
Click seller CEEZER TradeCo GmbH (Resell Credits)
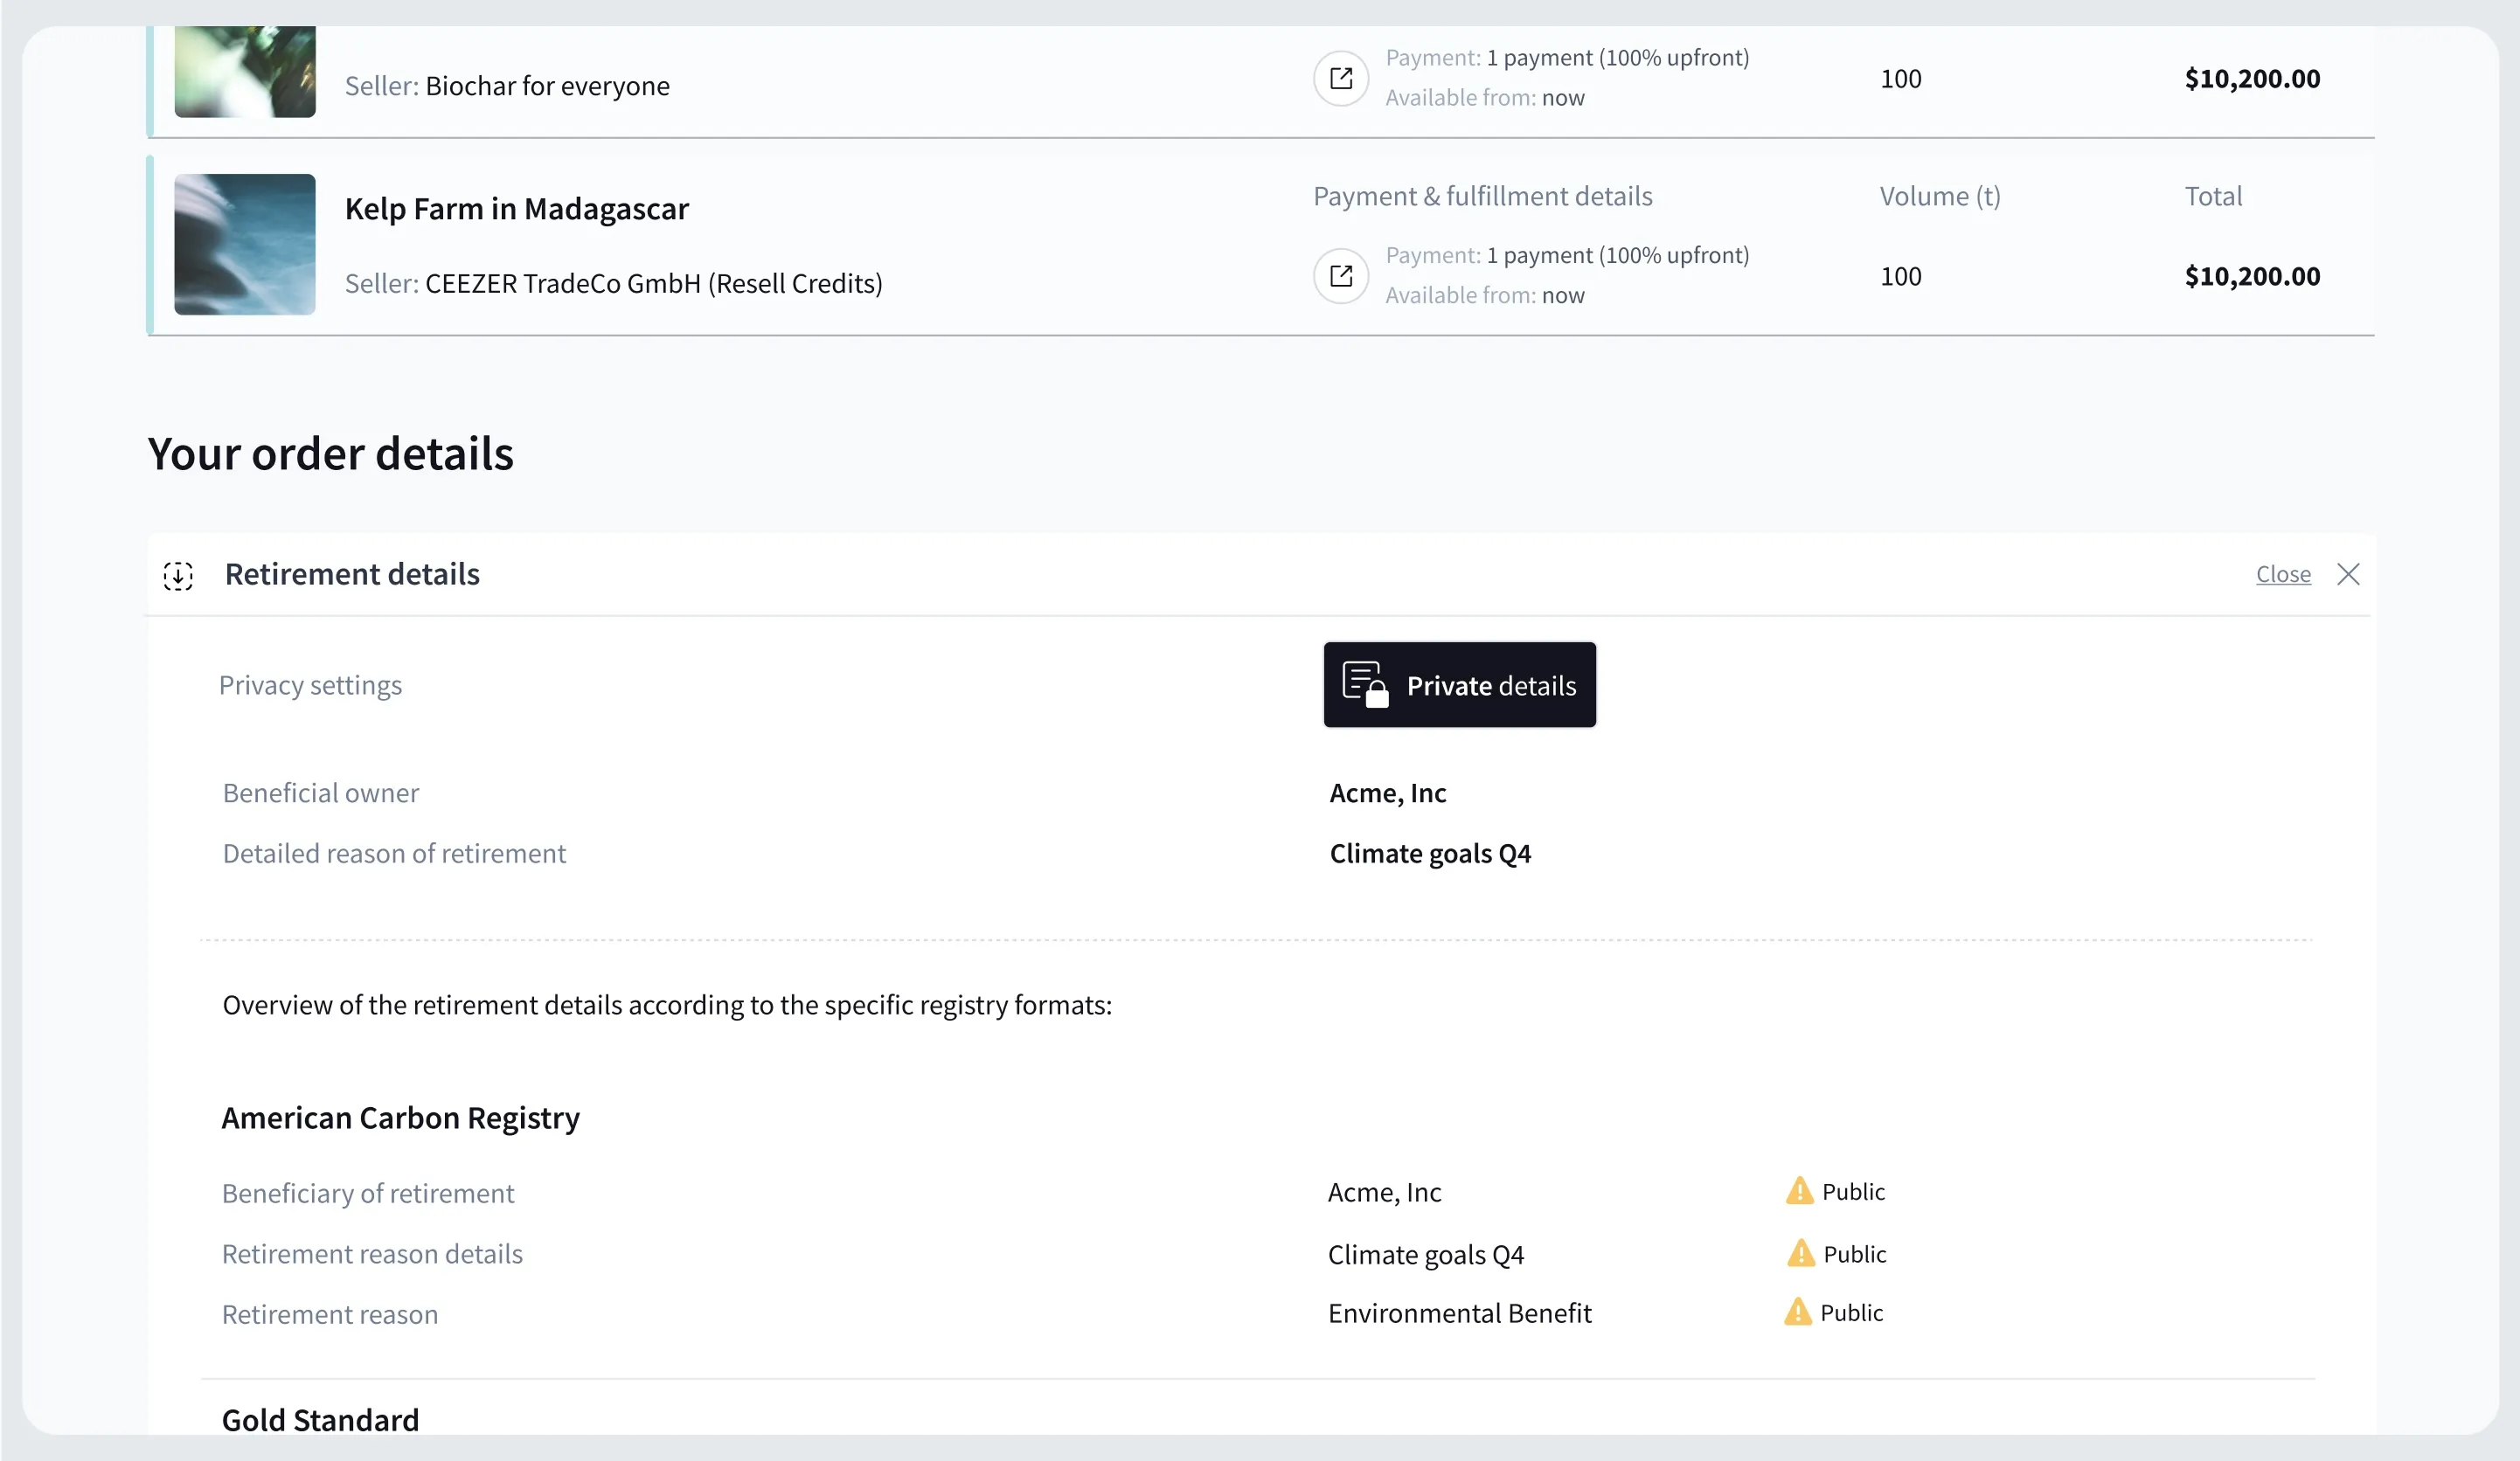[654, 284]
